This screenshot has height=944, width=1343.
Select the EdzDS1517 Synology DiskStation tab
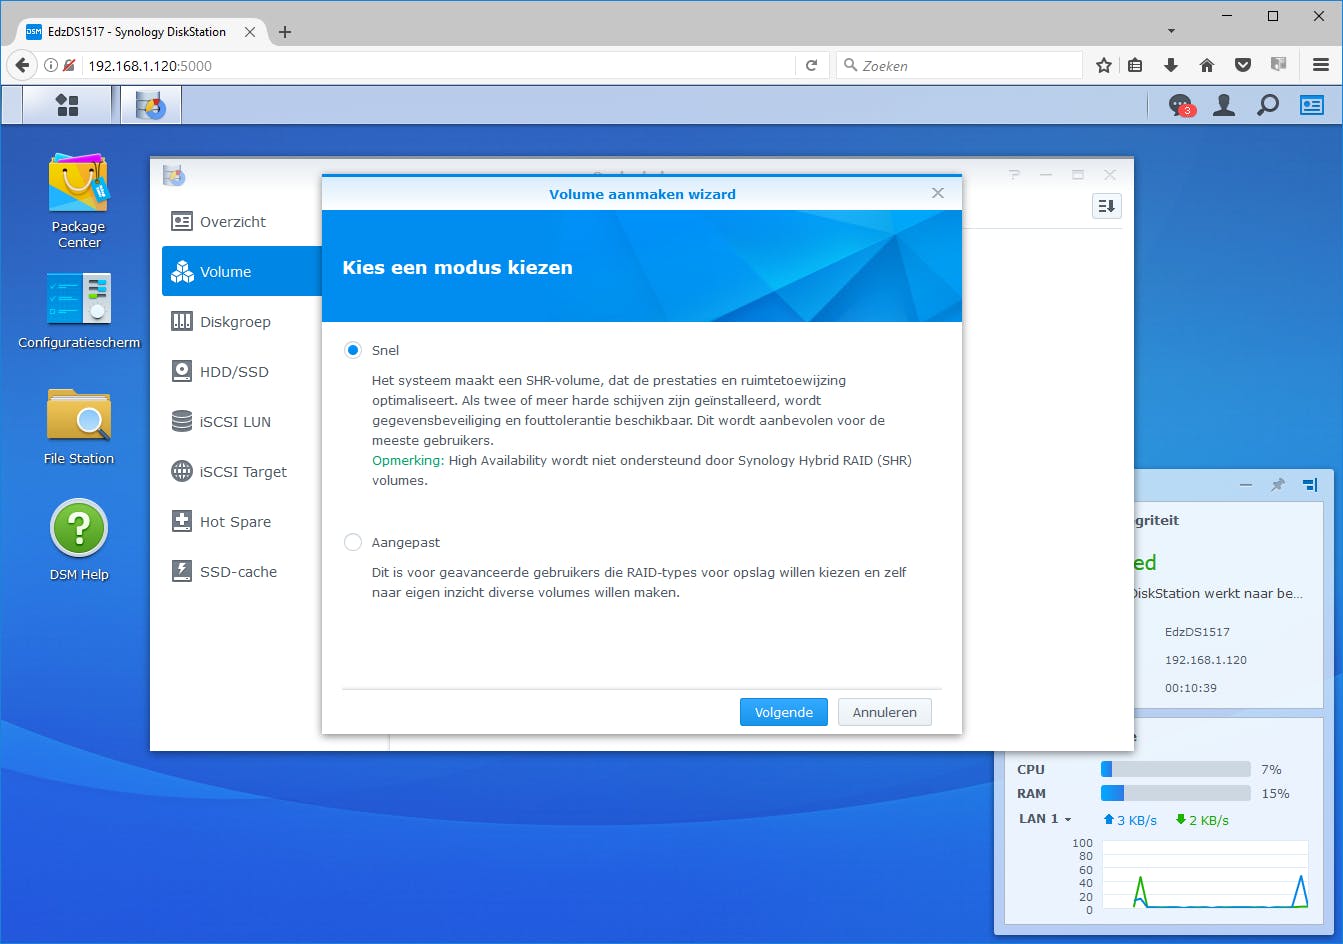[x=141, y=32]
